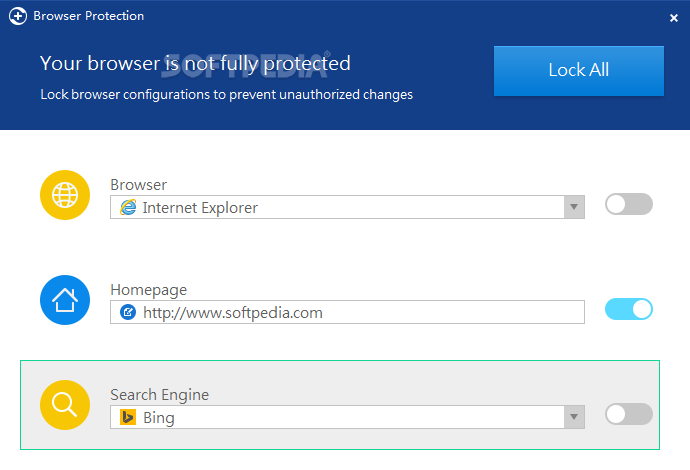Expand the Search Engine dropdown arrow
This screenshot has height=470, width=690.
pos(574,417)
